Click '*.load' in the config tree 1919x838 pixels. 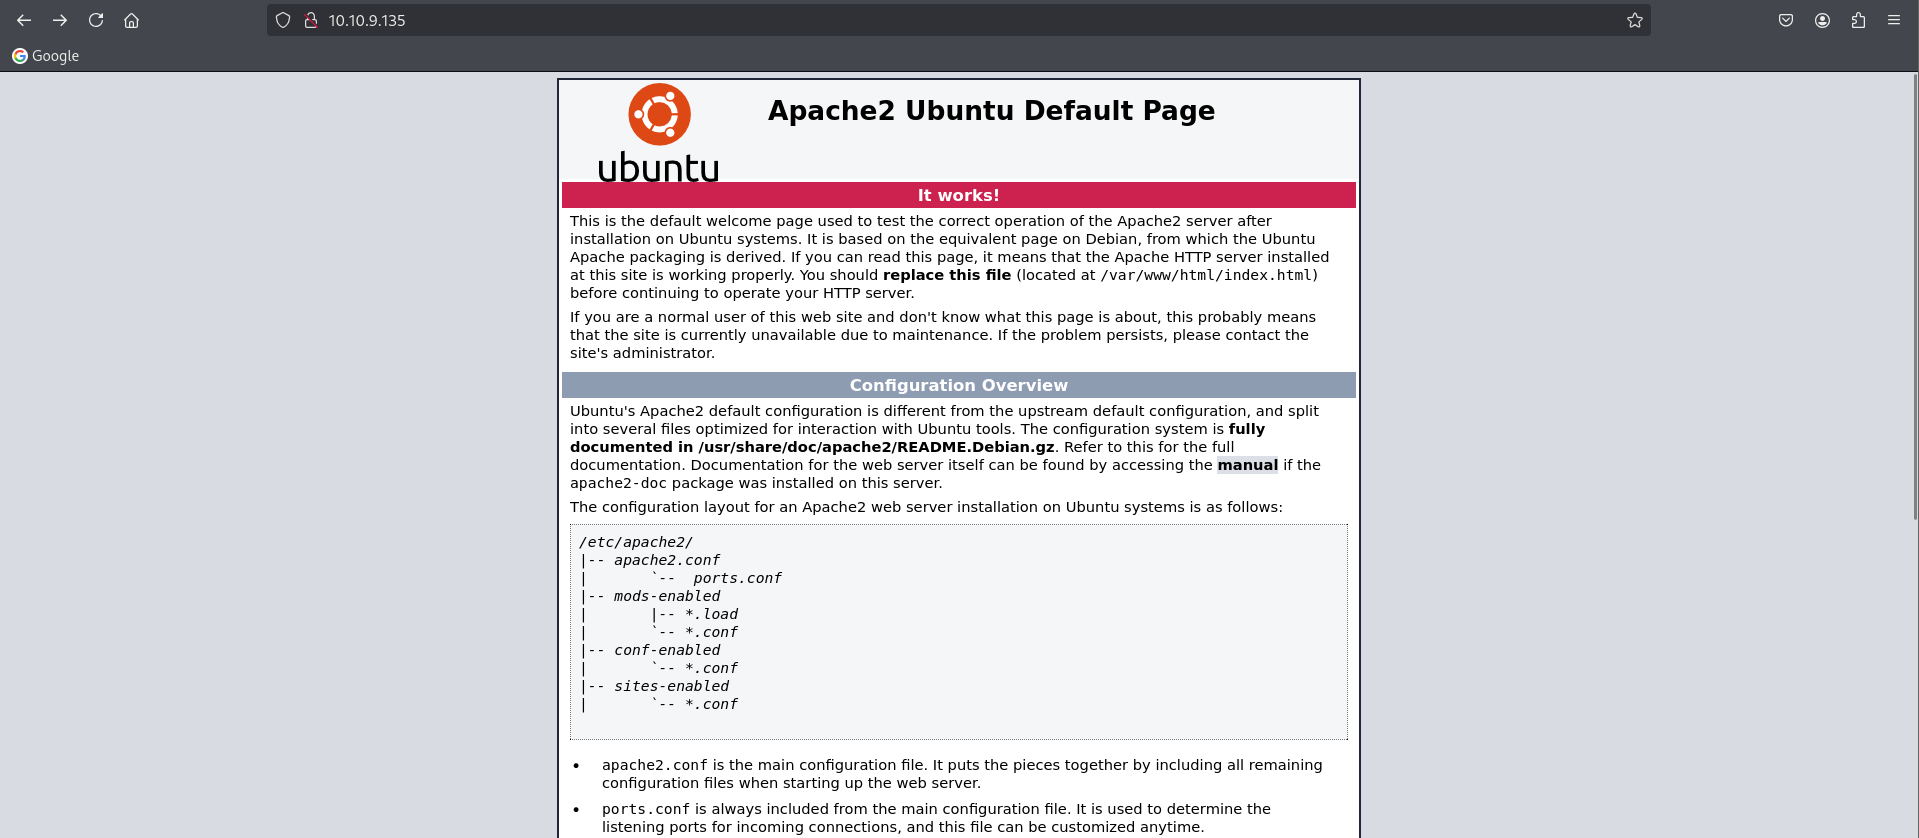[711, 614]
